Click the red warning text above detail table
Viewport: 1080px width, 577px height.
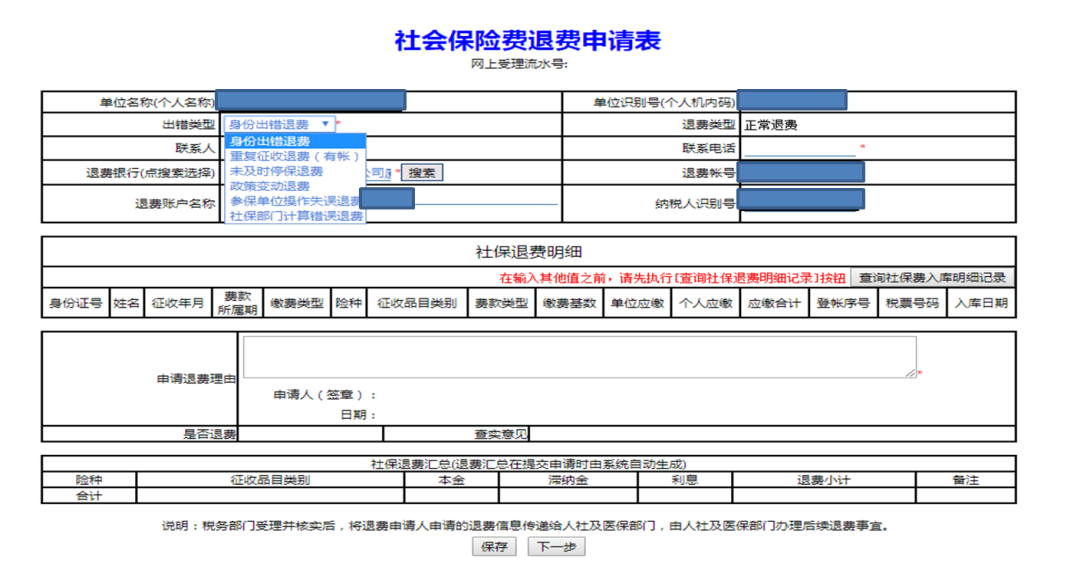[672, 278]
